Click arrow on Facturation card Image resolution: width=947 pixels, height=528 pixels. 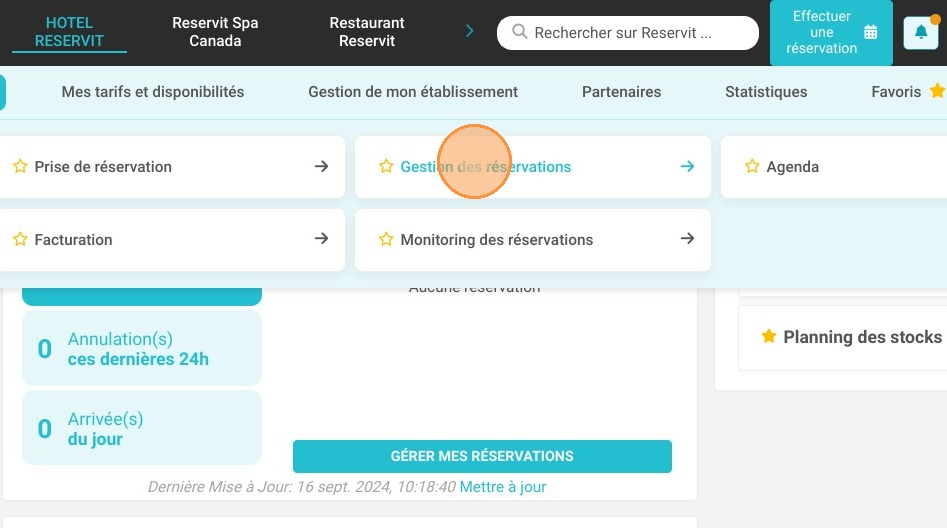pos(321,239)
